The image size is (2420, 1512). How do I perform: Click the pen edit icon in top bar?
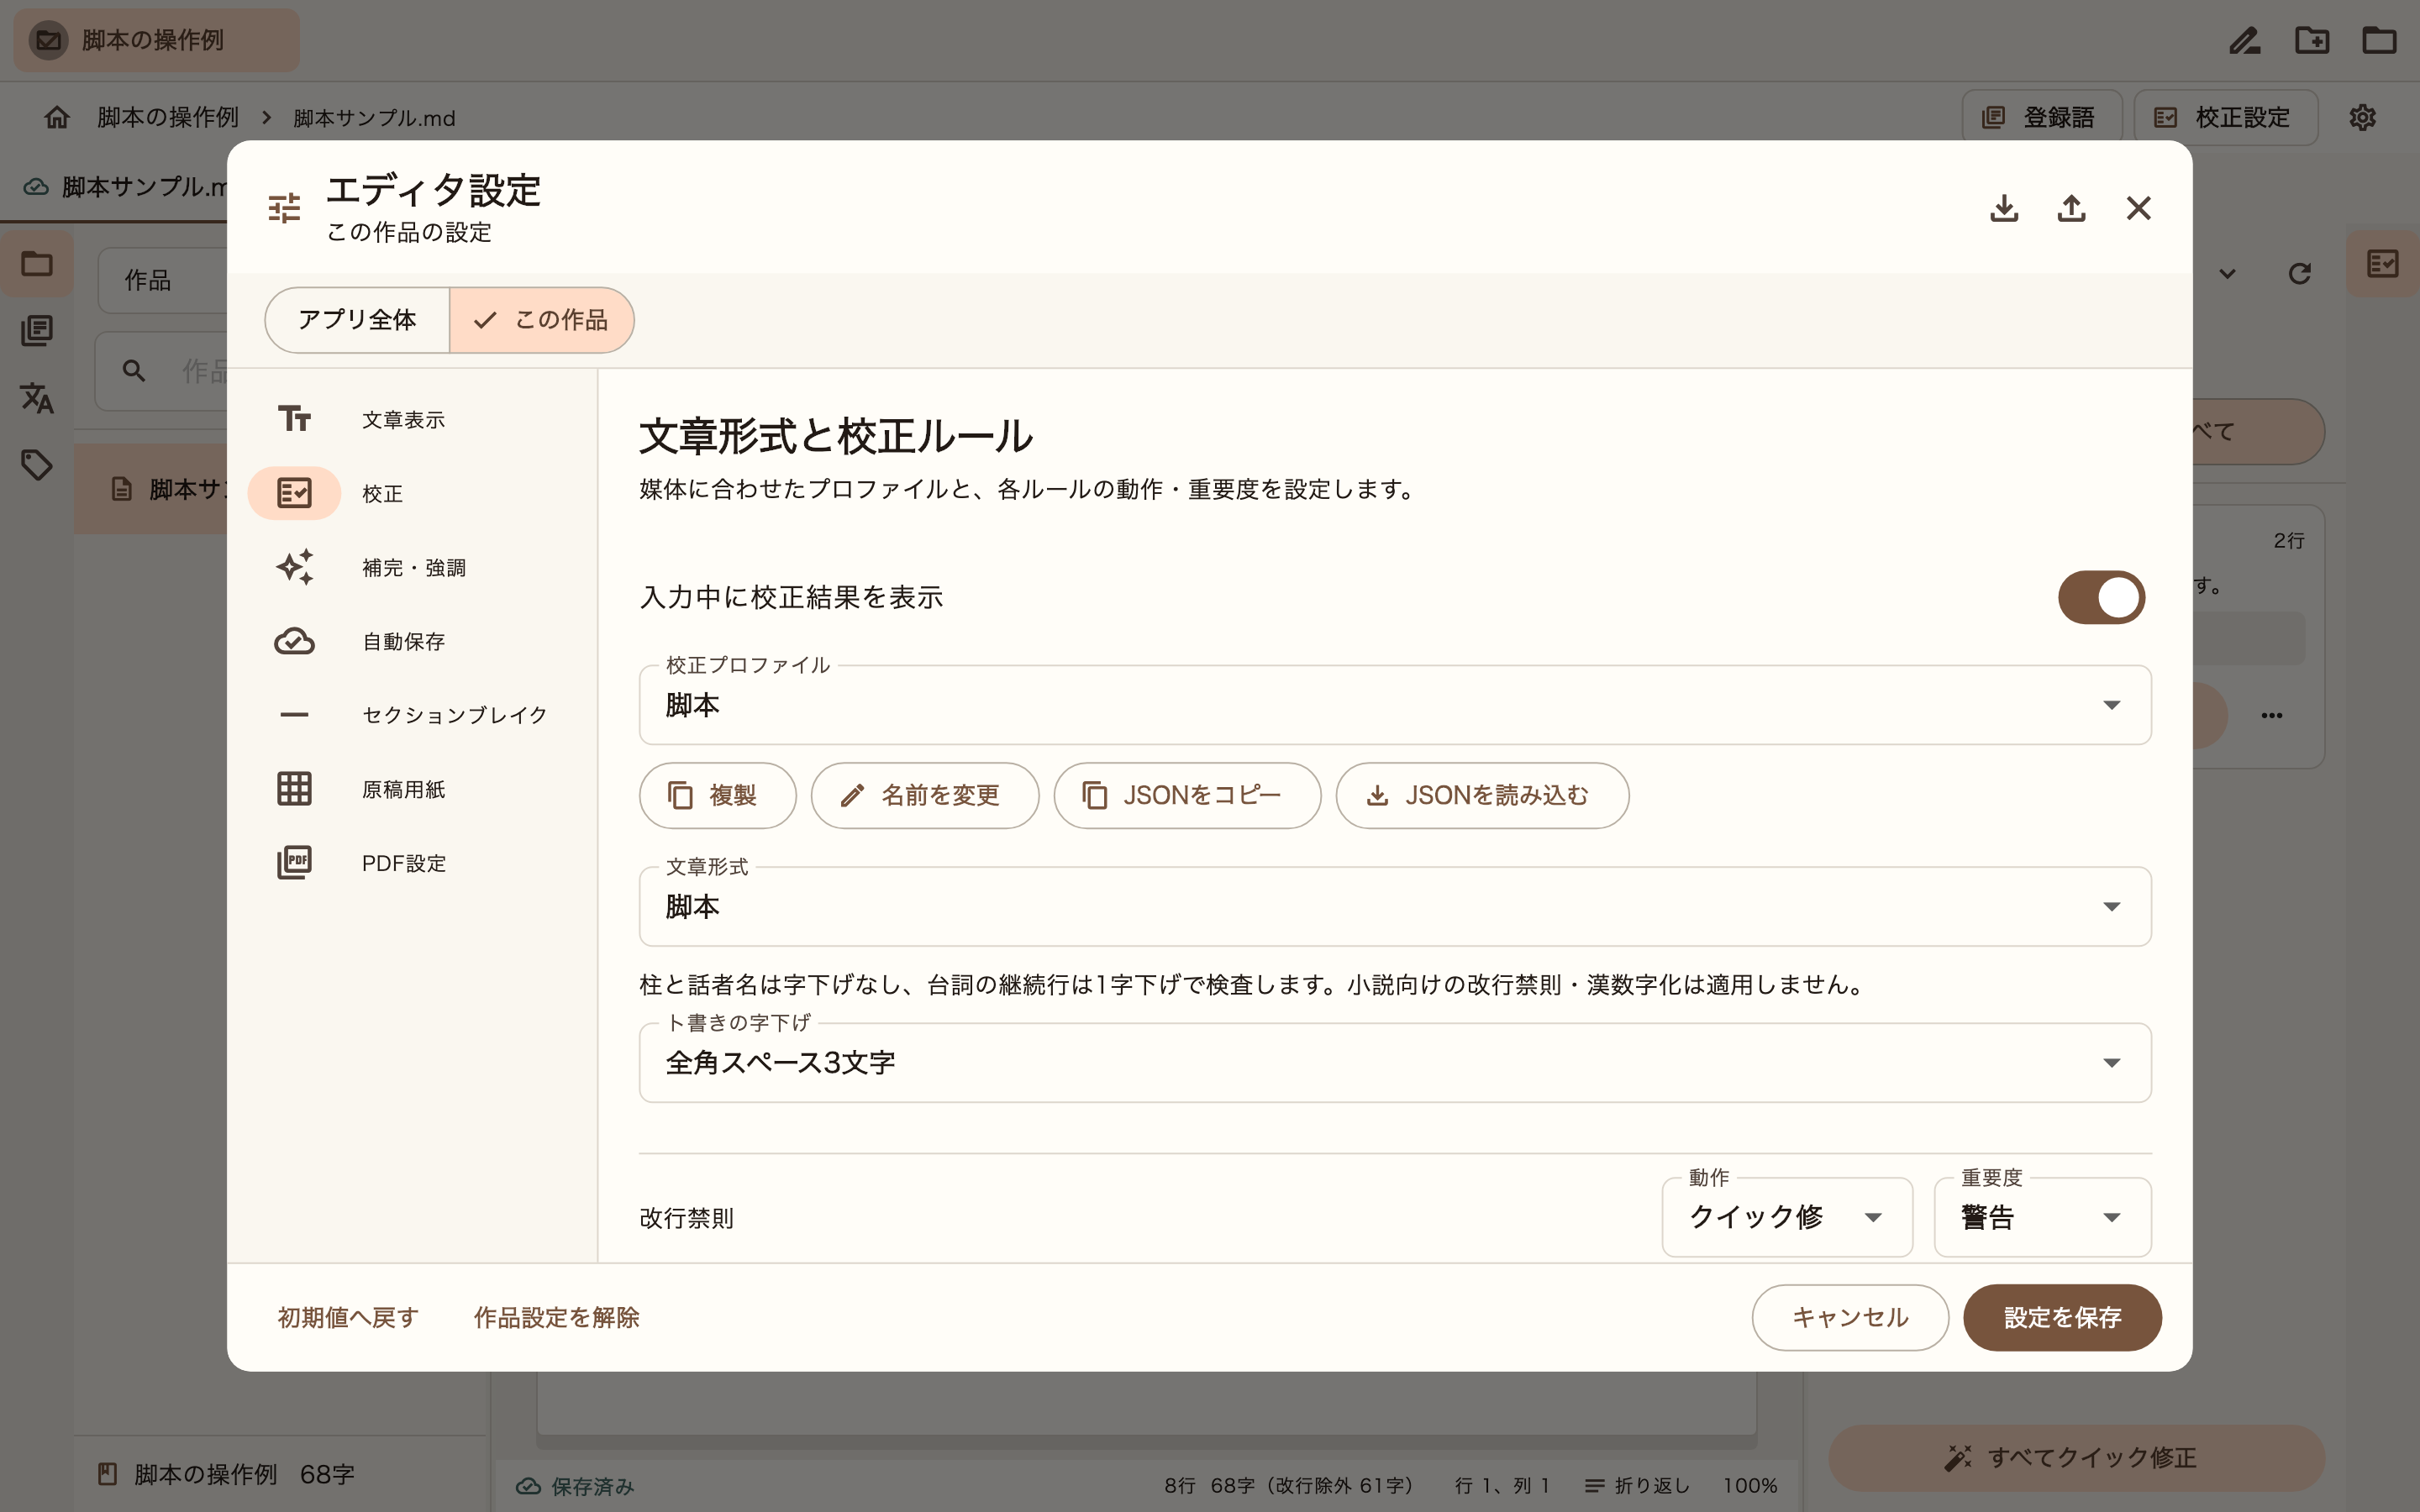click(x=2245, y=40)
